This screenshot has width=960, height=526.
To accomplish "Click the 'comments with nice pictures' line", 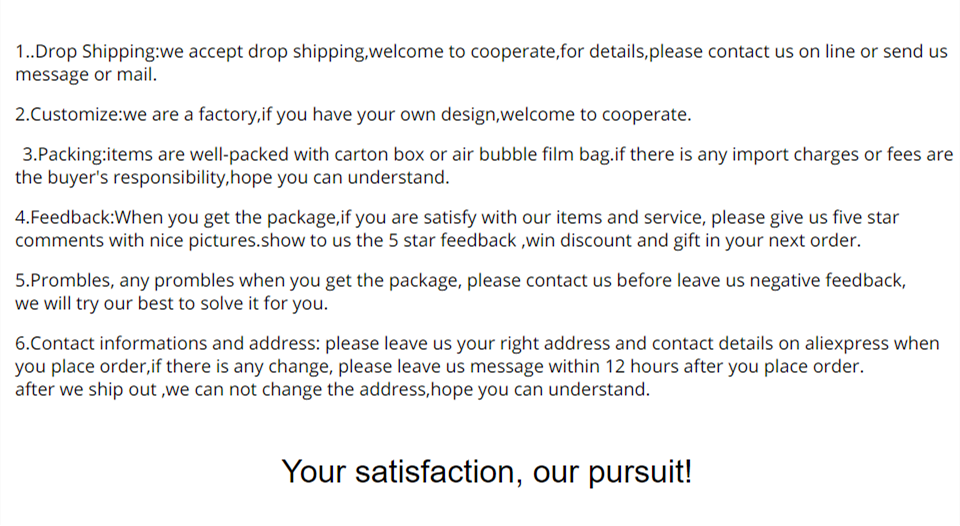I will (x=438, y=241).
